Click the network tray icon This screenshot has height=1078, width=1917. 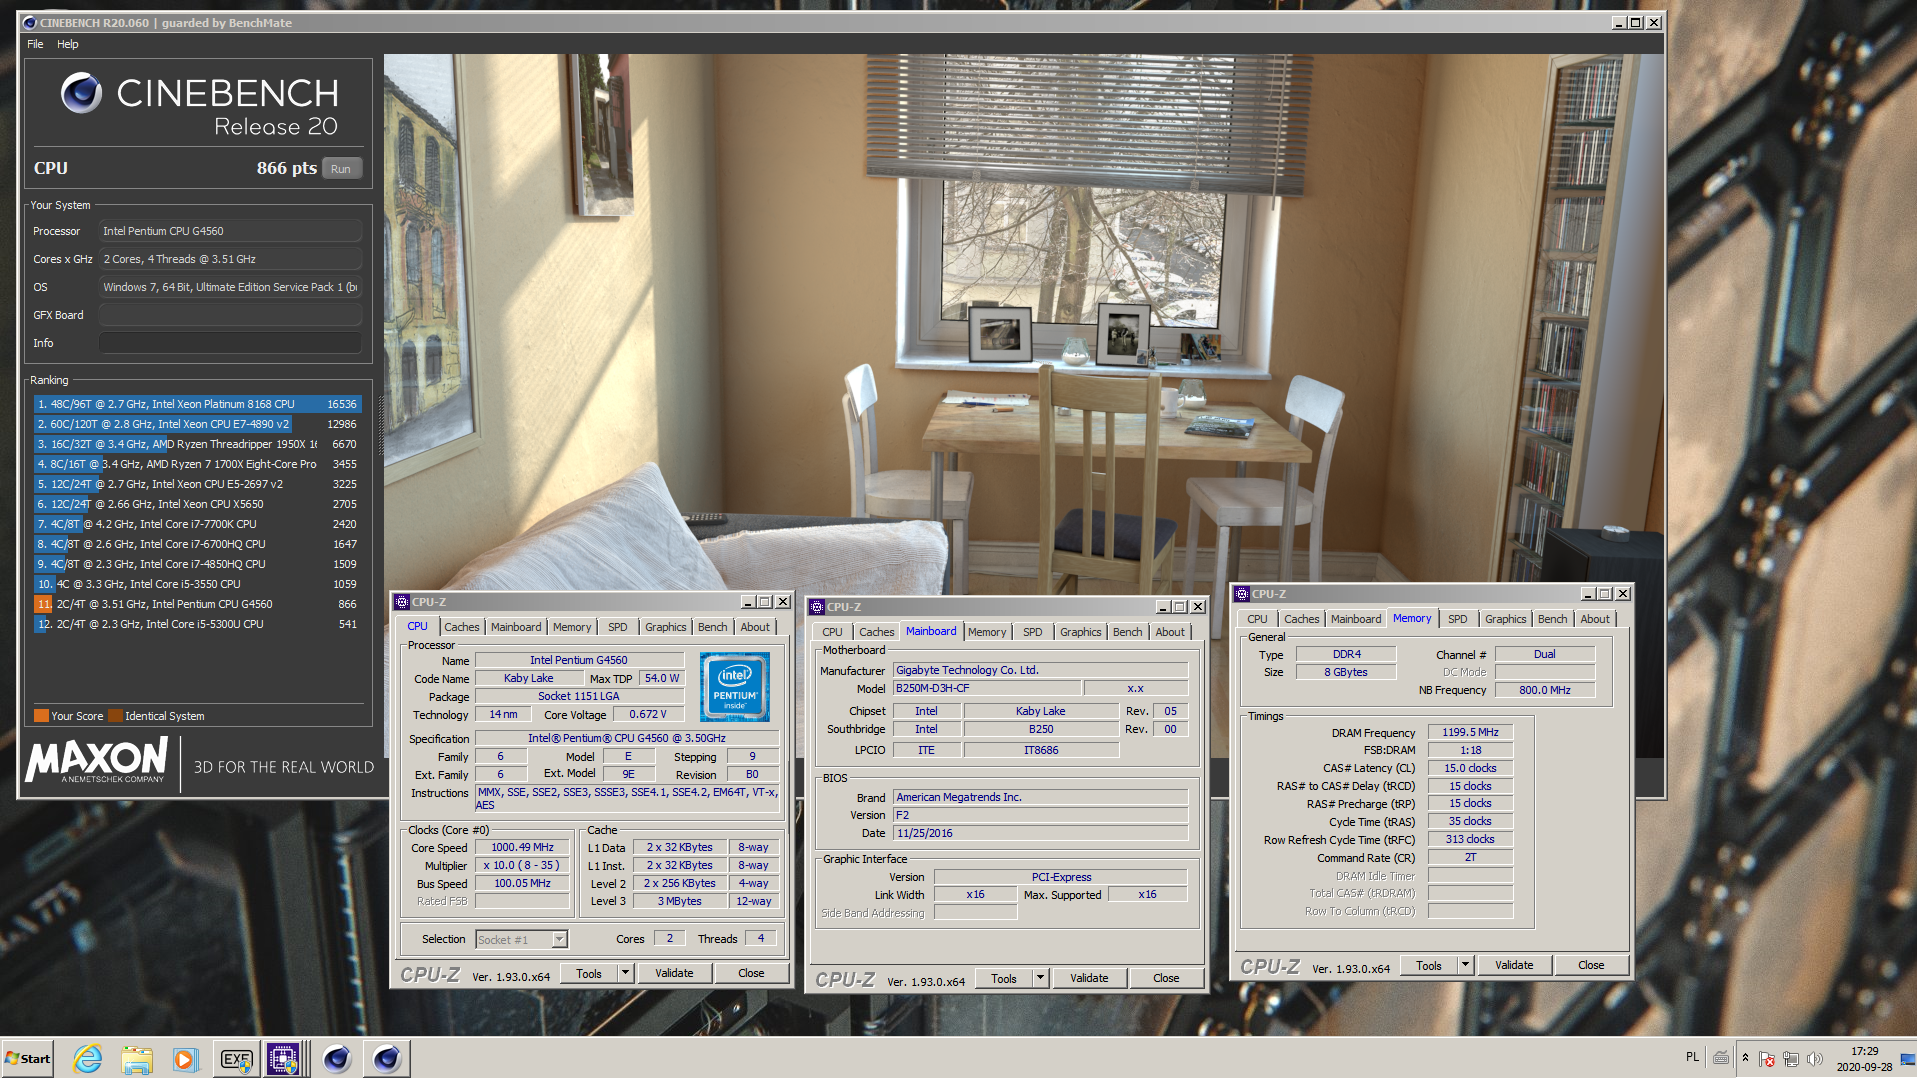(x=1791, y=1058)
